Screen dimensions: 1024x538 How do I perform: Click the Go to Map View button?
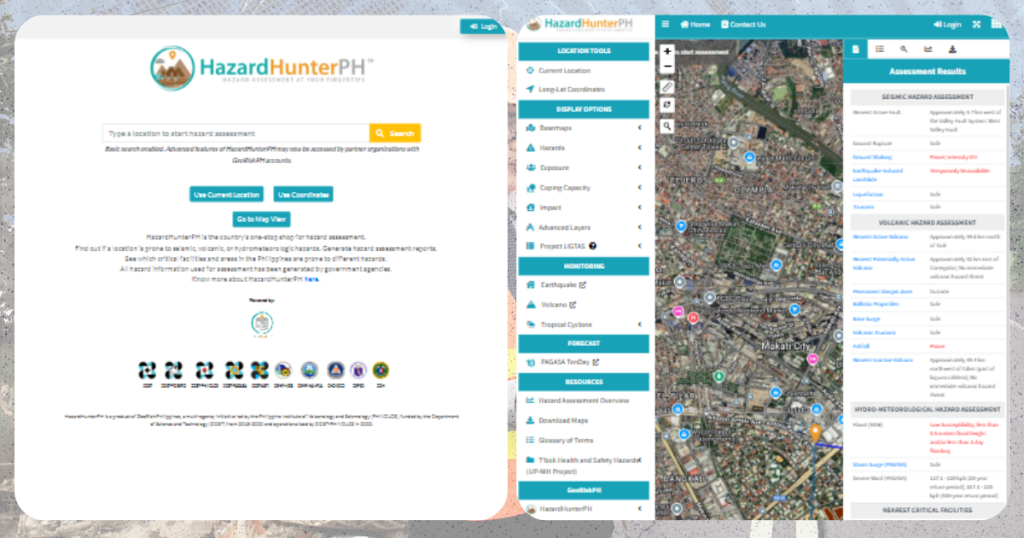[261, 219]
